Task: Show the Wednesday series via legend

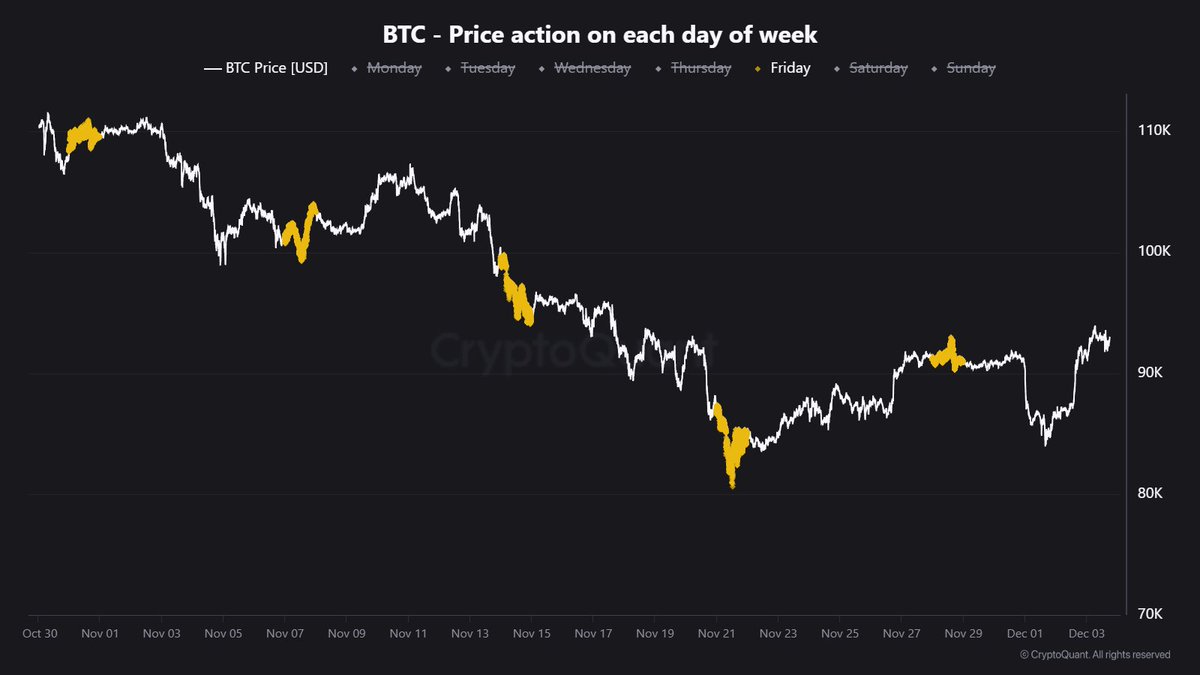Action: [x=592, y=68]
